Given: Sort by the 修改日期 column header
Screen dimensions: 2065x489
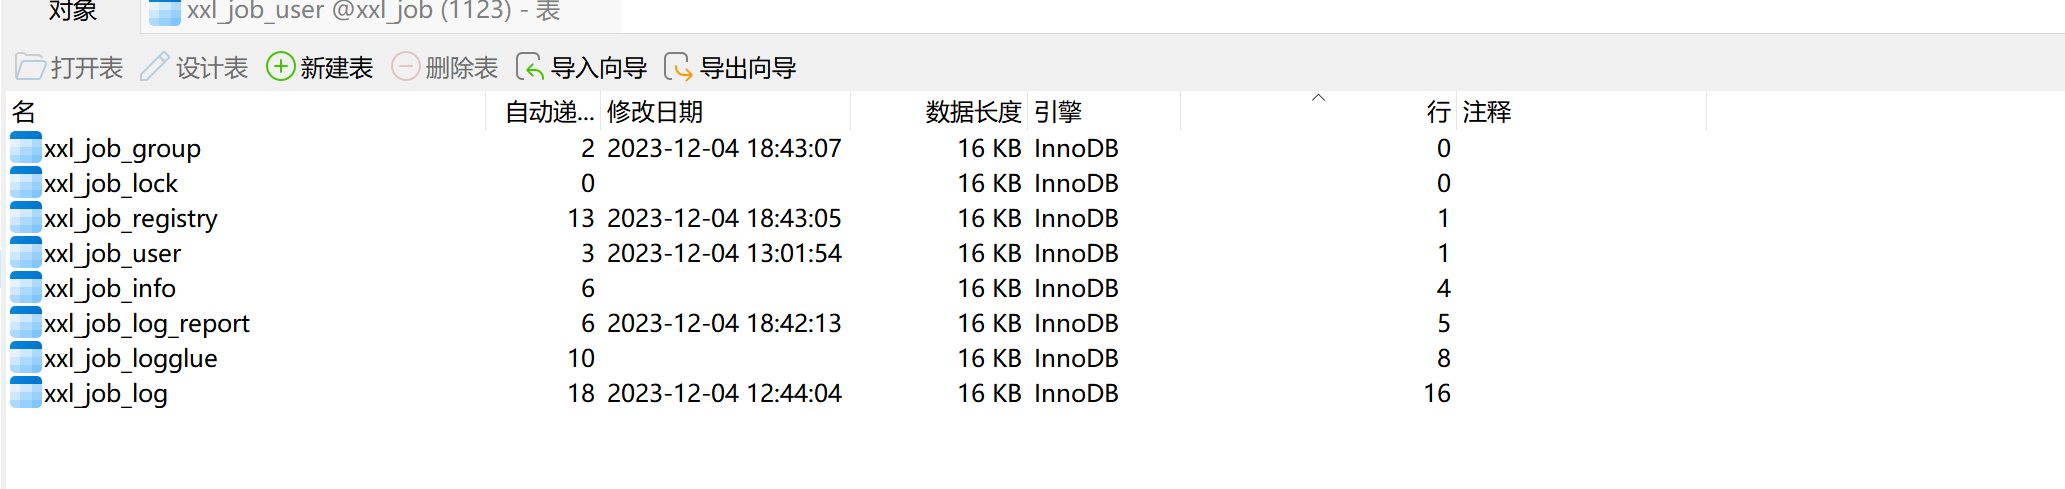Looking at the screenshot, I should (x=654, y=112).
